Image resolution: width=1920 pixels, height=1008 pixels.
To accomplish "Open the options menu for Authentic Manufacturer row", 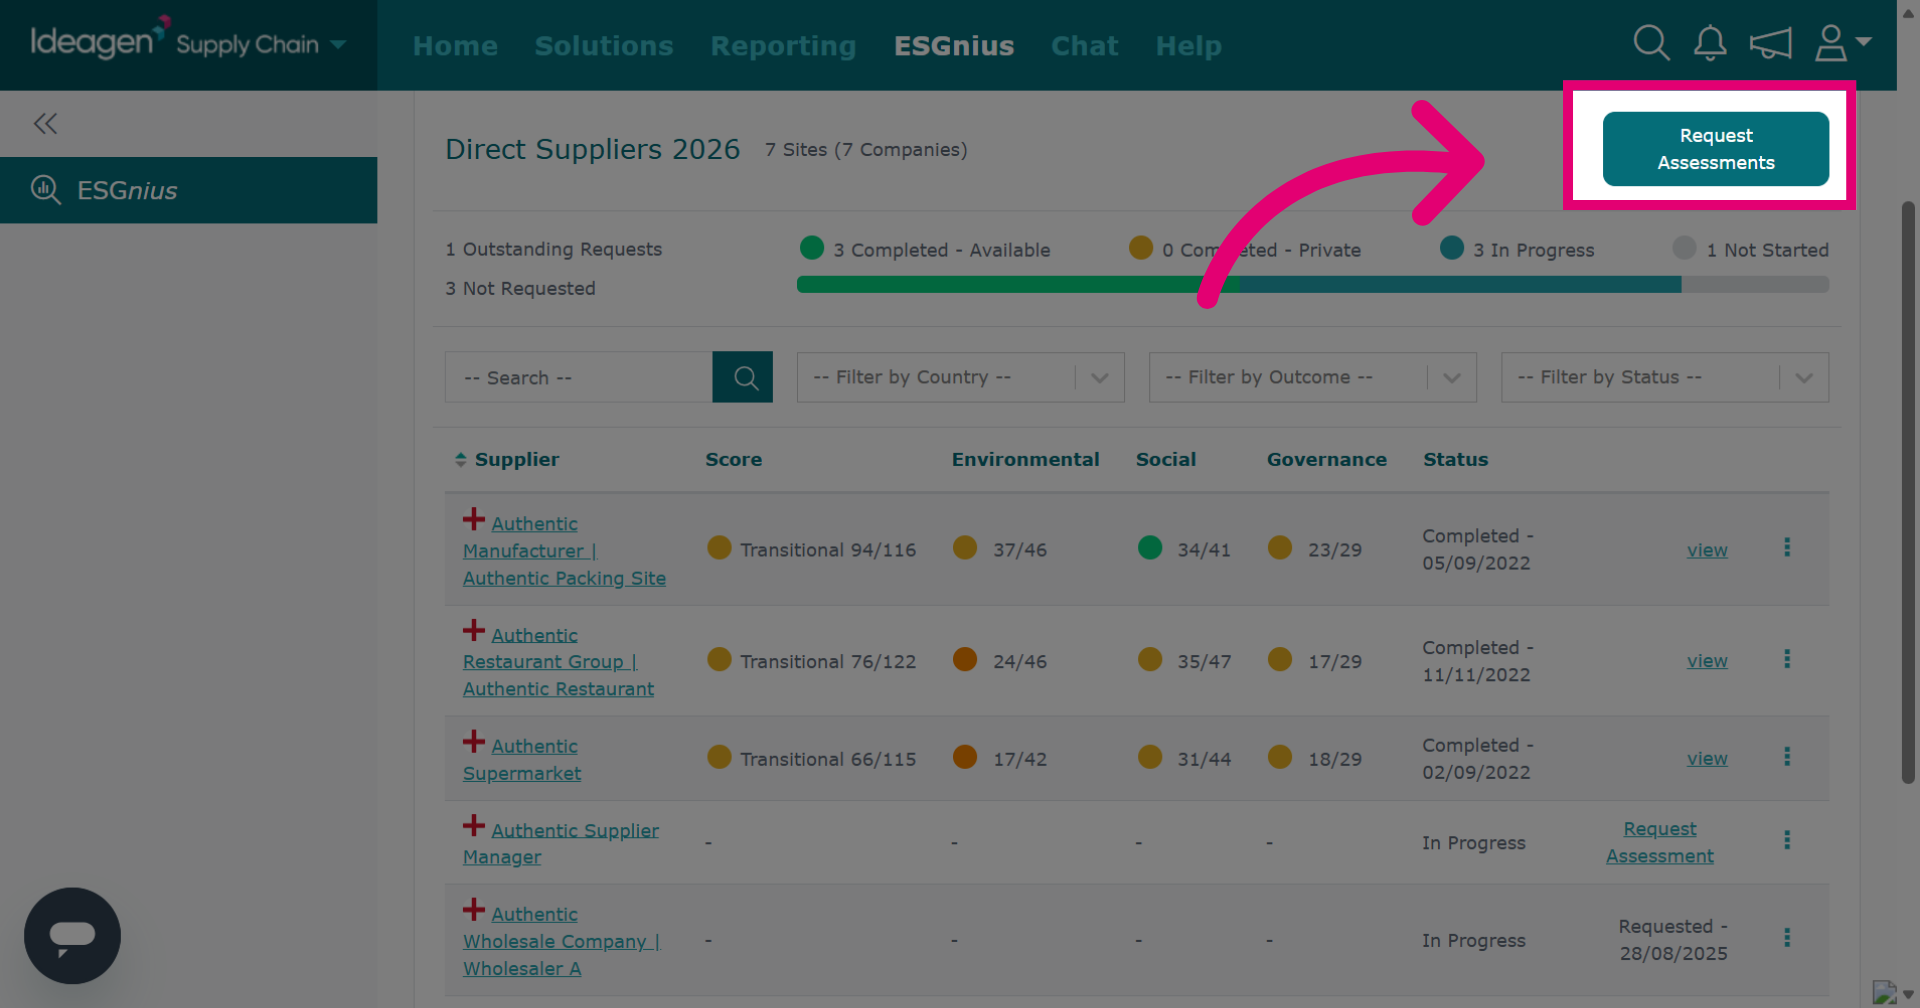I will point(1787,547).
